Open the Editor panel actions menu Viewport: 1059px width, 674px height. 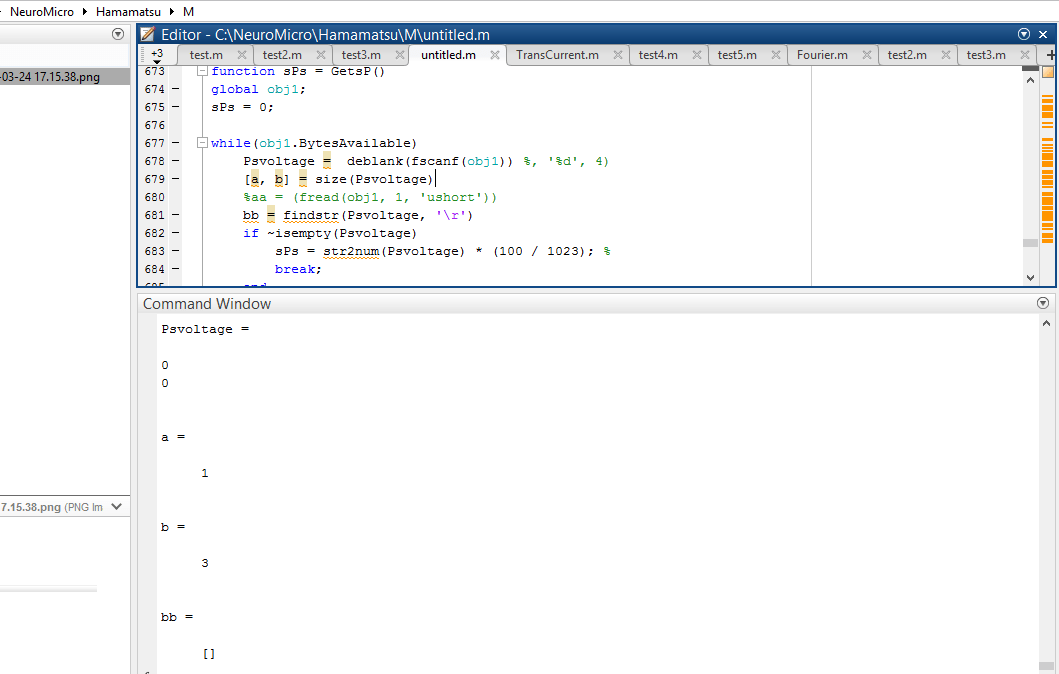tap(1024, 34)
